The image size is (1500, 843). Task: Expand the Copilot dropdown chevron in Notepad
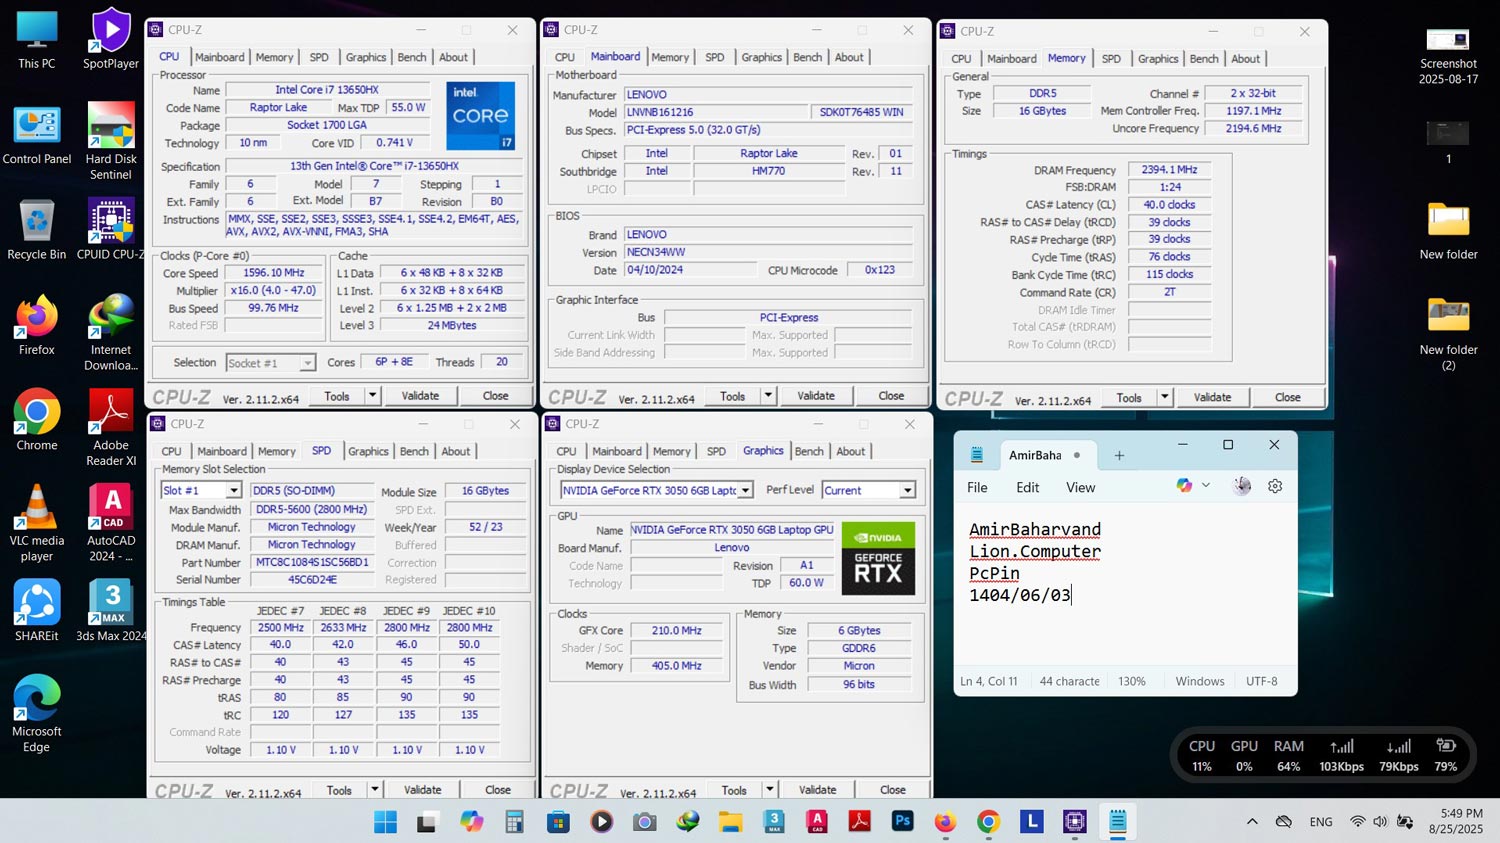pos(1206,486)
